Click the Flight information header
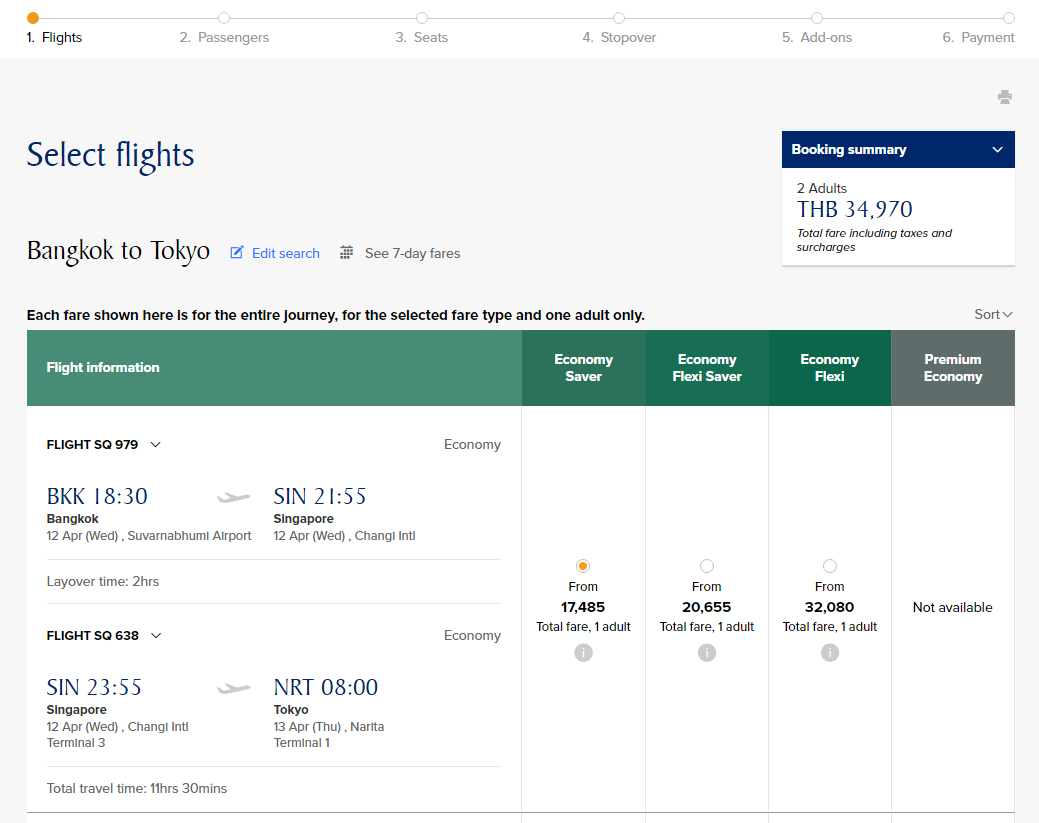Screen dimensions: 1039x823 click(103, 368)
